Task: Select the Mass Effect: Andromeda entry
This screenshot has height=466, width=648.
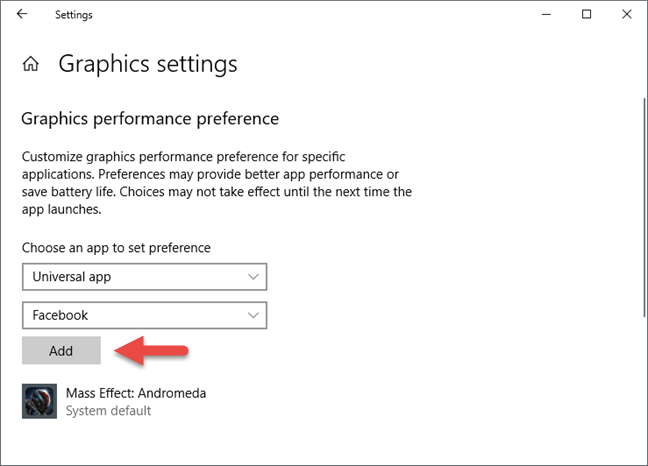Action: [114, 401]
